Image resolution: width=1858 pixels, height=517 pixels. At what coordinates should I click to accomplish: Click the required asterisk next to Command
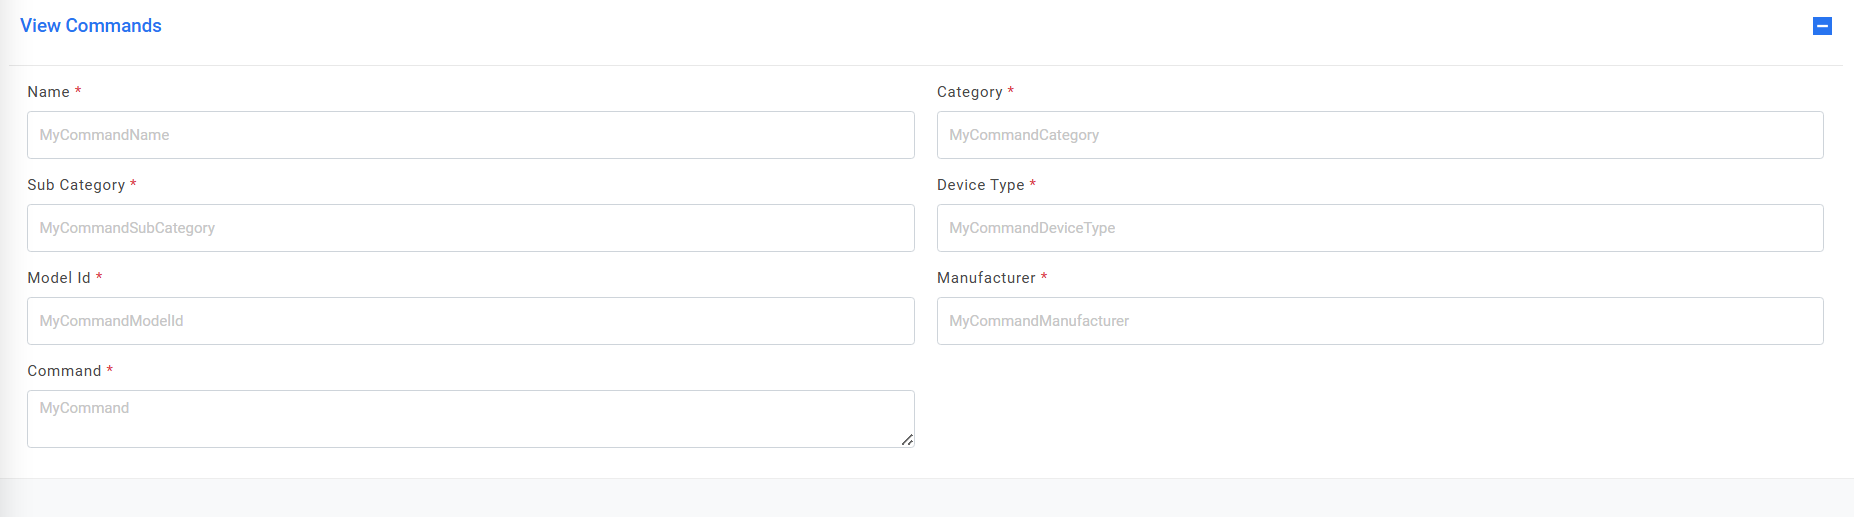(x=110, y=370)
